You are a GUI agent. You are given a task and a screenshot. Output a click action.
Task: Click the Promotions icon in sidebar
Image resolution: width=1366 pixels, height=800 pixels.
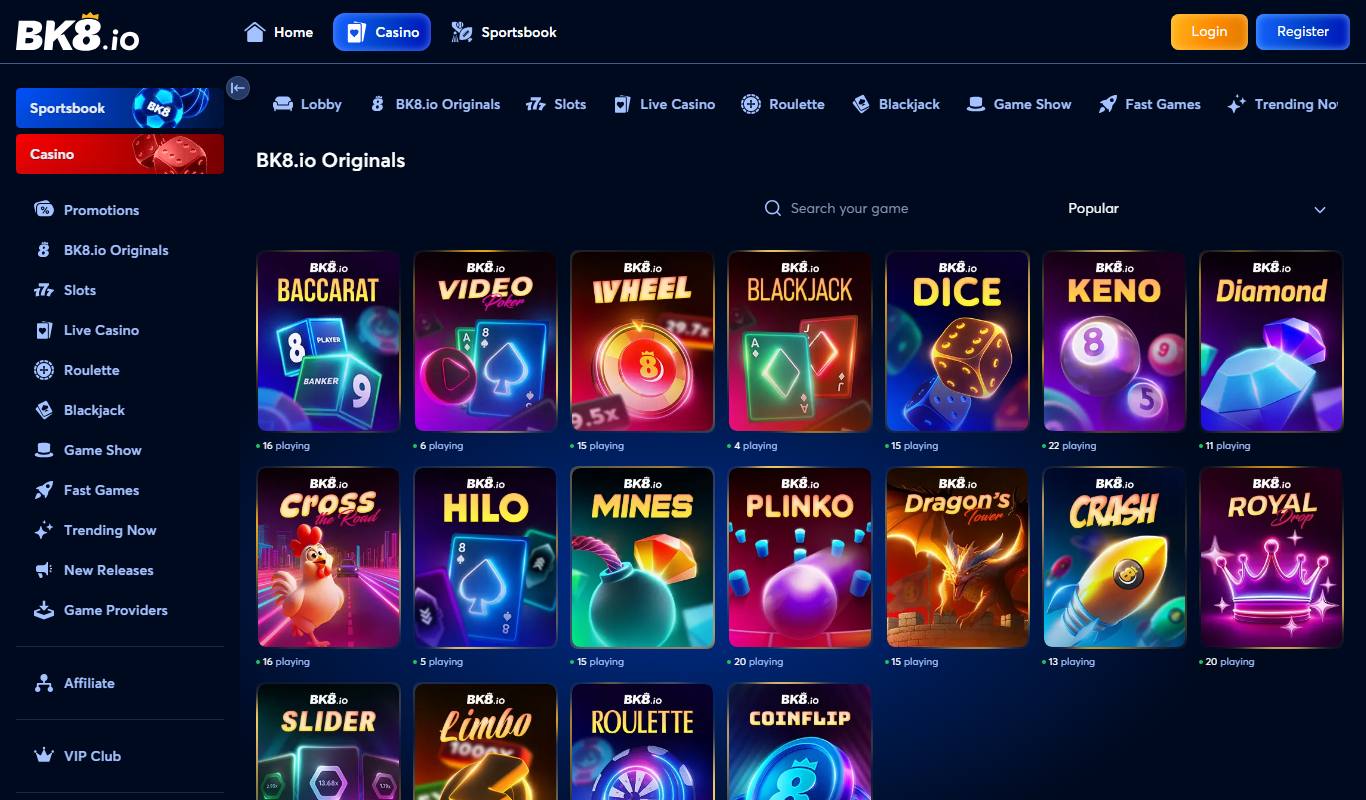tap(44, 210)
